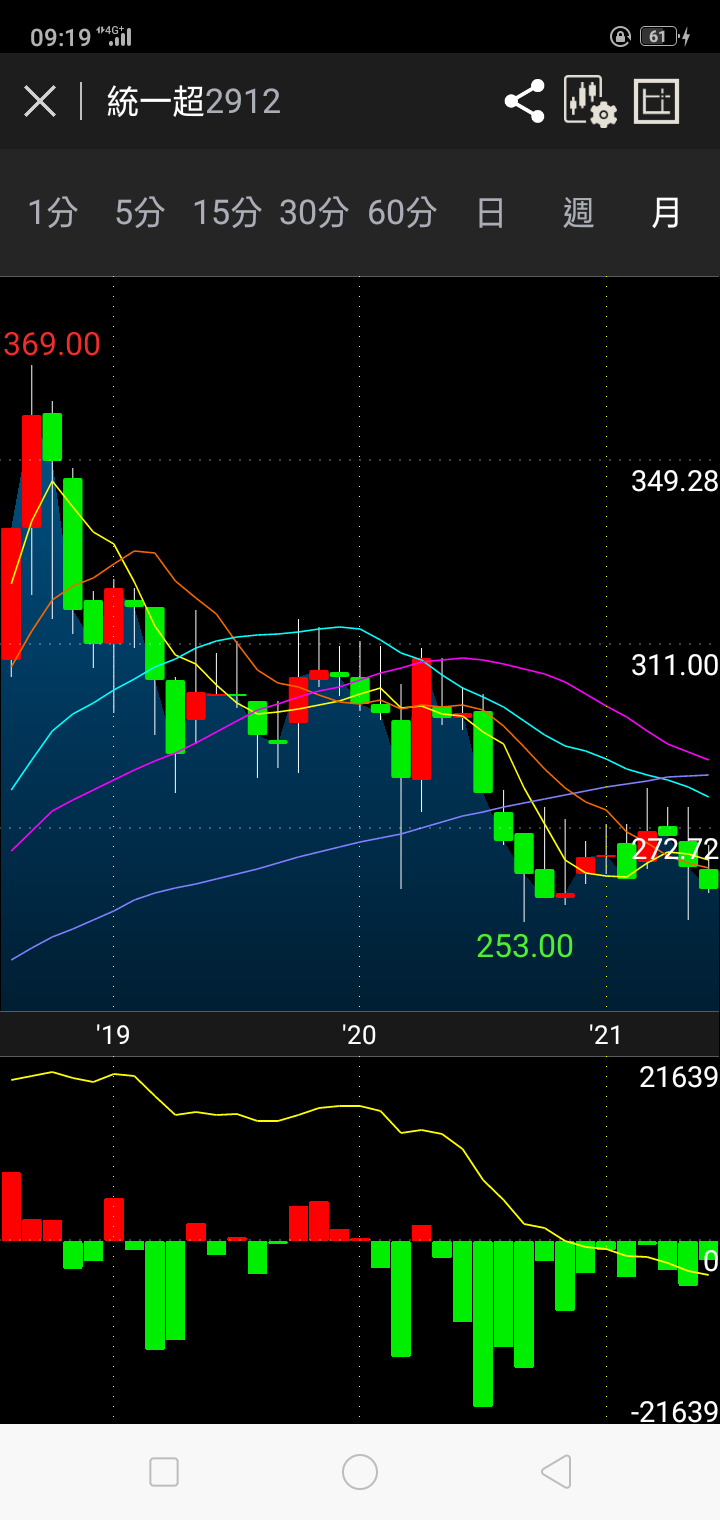The width and height of the screenshot is (720, 1520).
Task: Tap the high price label 369.00
Action: [x=52, y=344]
